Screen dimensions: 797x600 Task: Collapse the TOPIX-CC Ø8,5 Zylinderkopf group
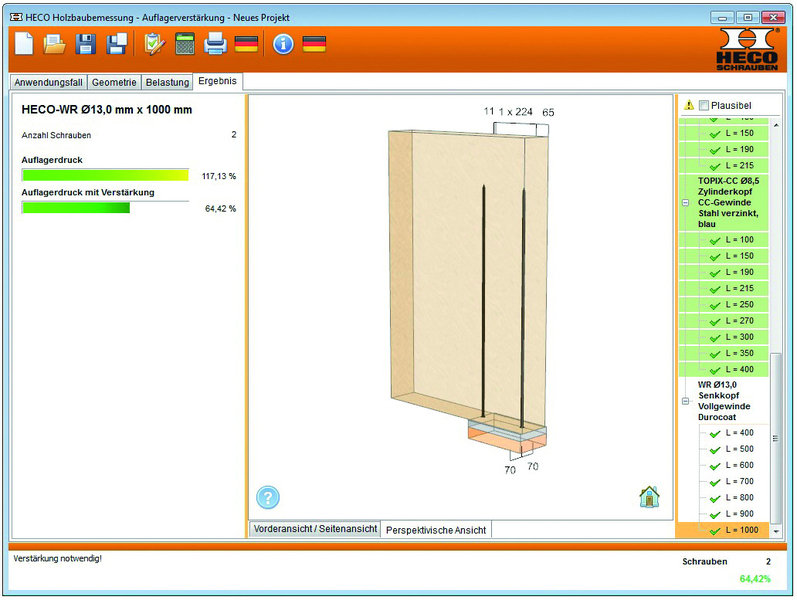[x=685, y=202]
